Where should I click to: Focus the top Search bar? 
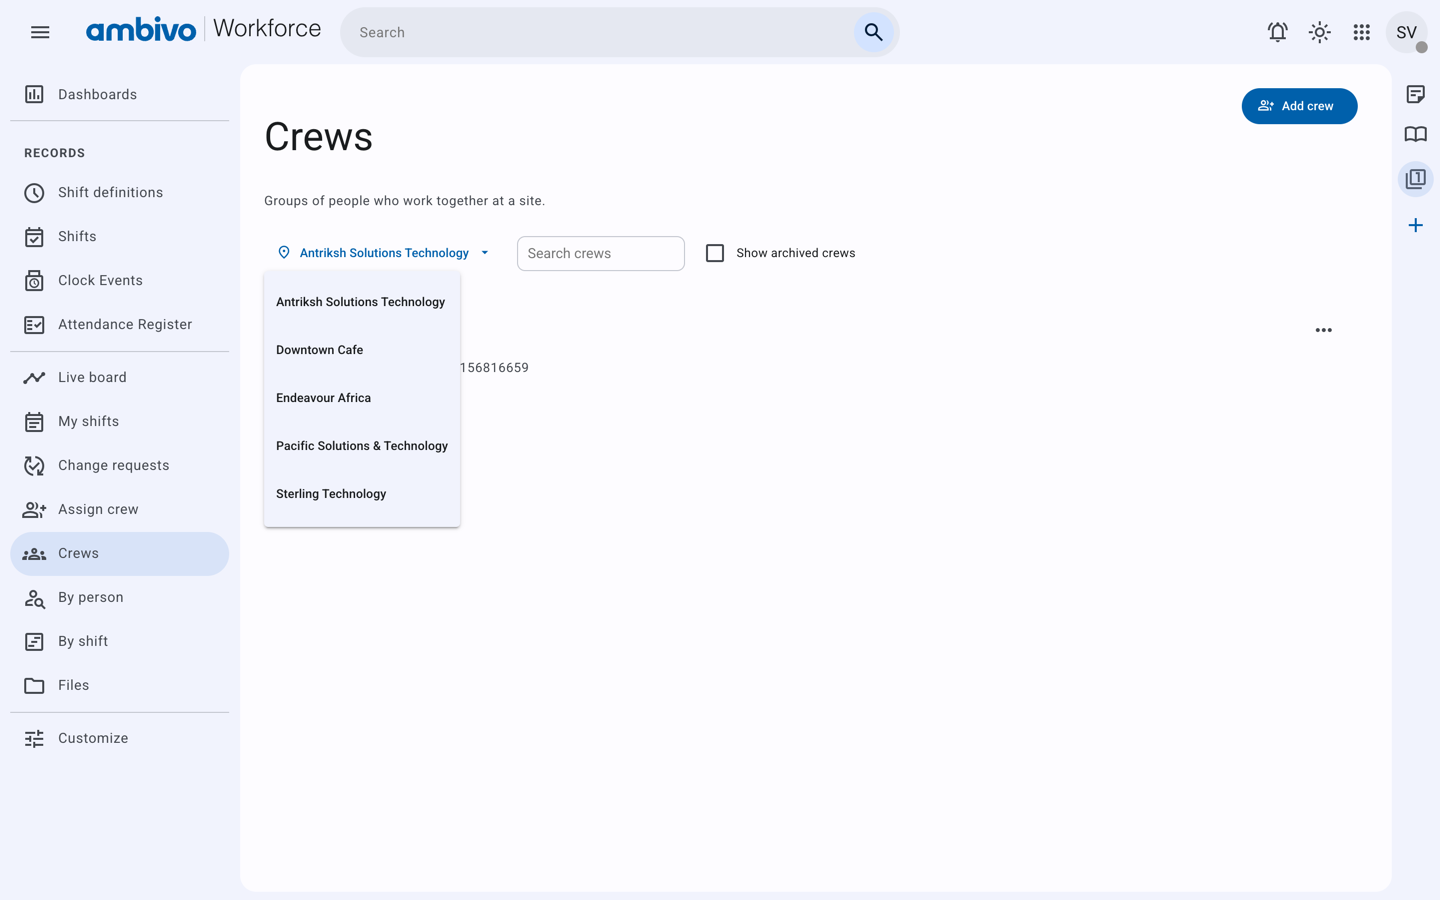pos(600,32)
